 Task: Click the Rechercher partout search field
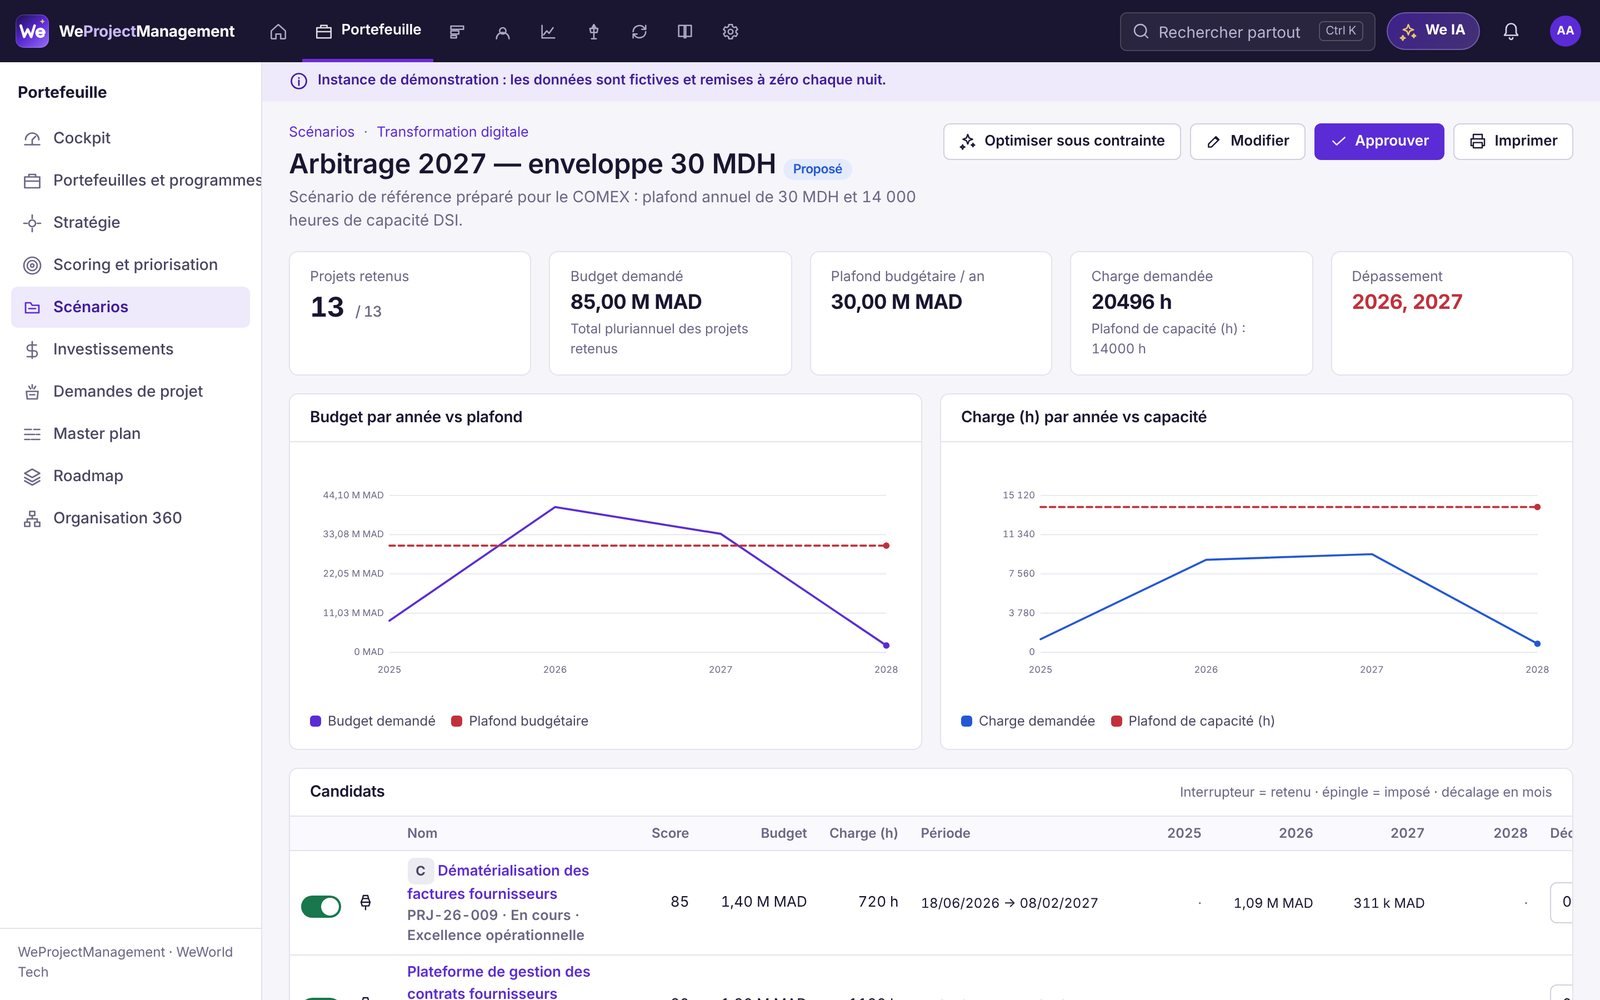tap(1247, 31)
